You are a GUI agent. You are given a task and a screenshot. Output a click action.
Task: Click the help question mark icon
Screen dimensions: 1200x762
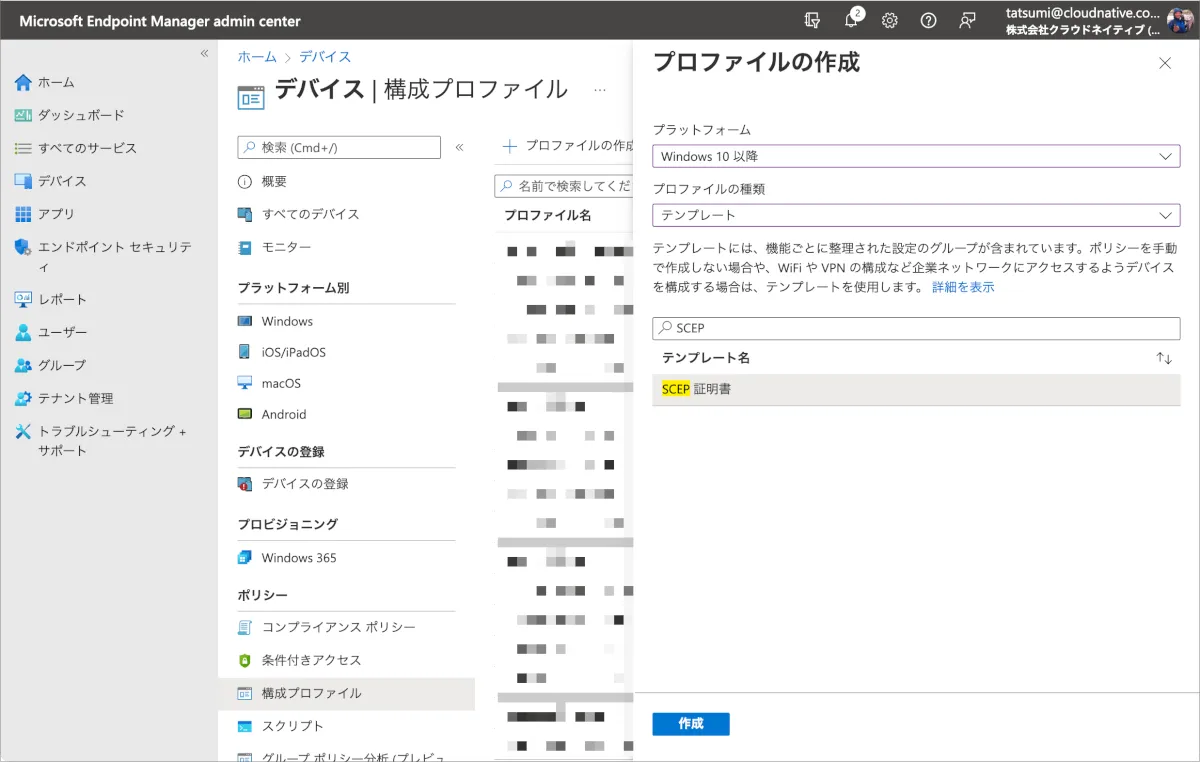[x=928, y=20]
